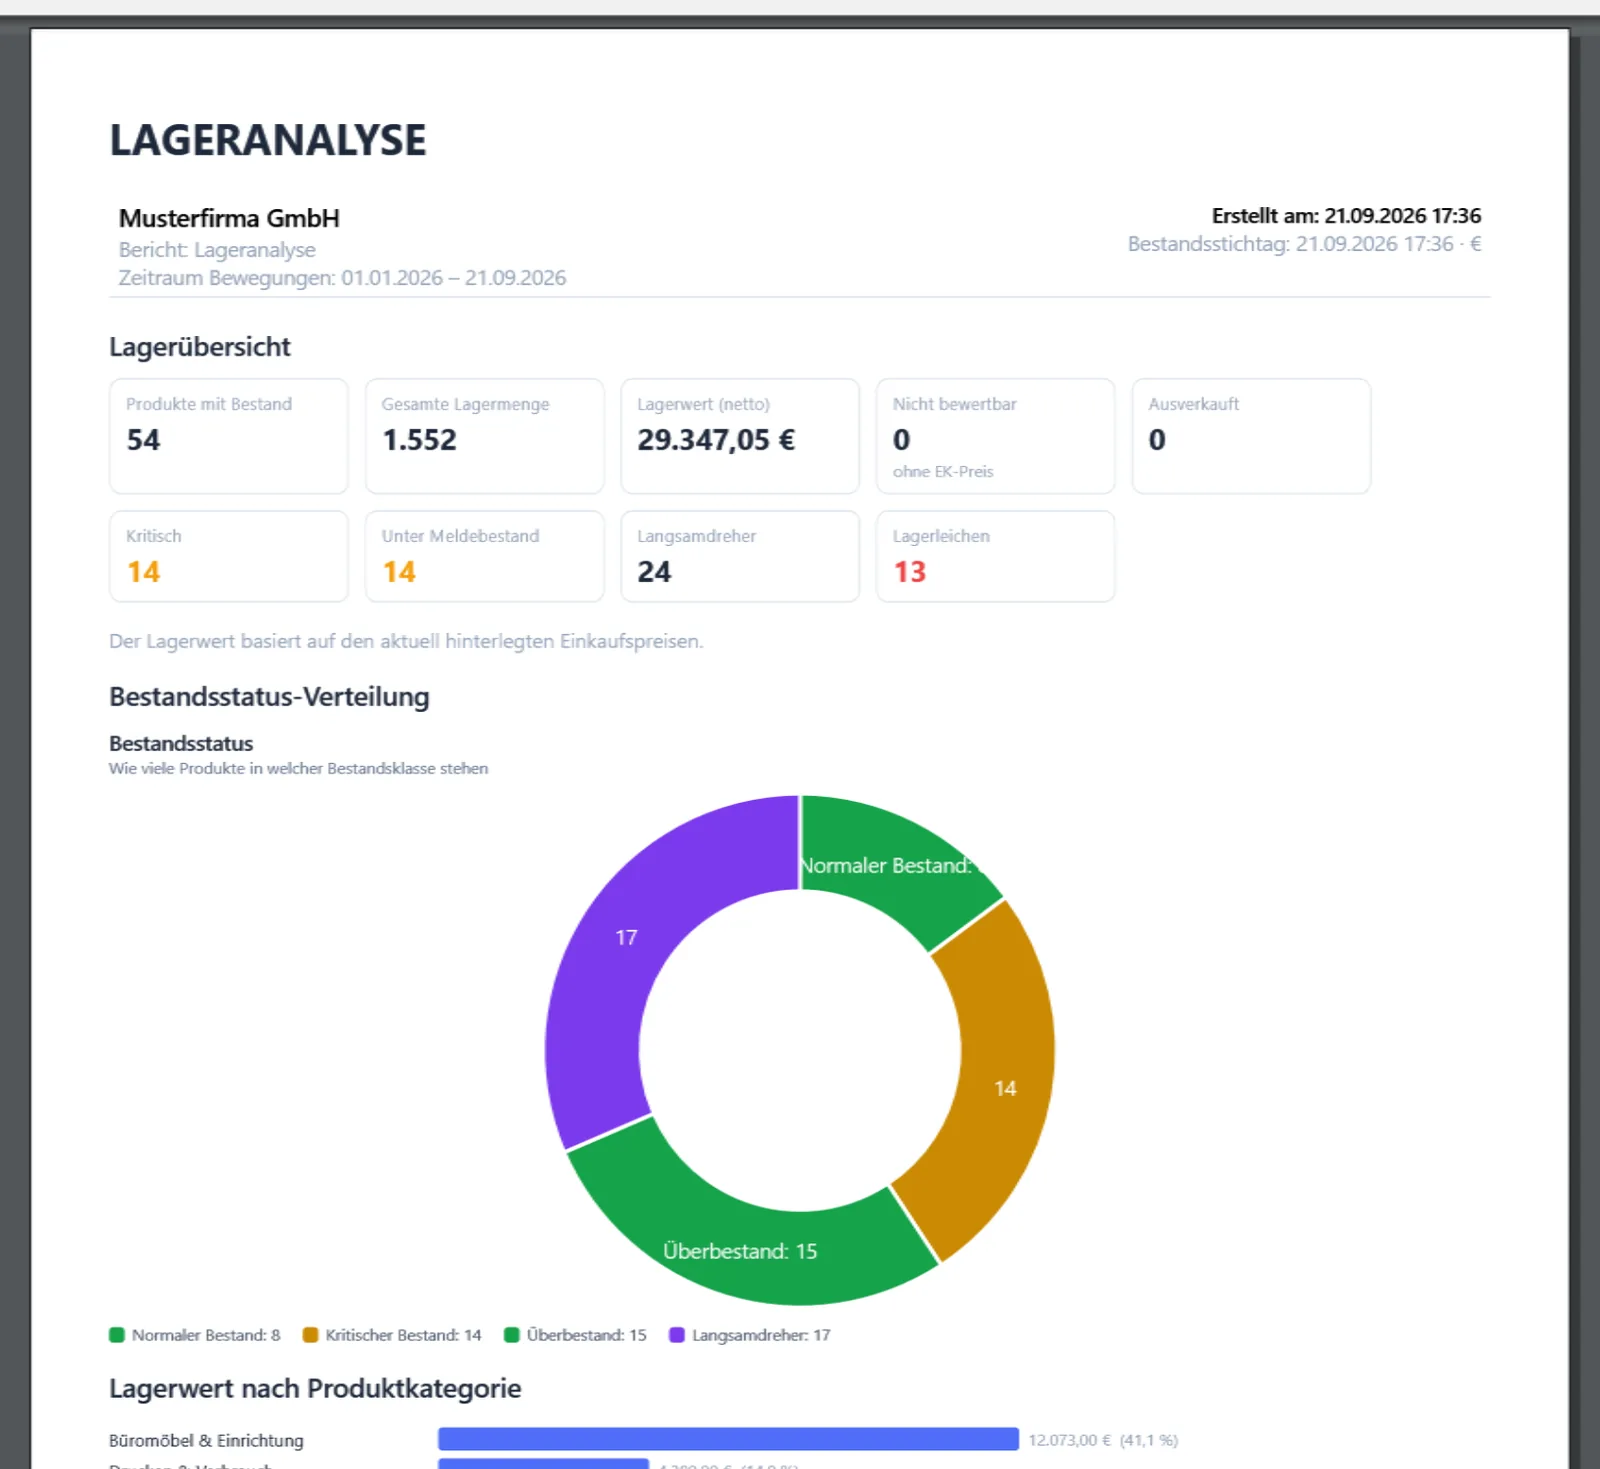Click the red Lagerleichen count 13
Image resolution: width=1600 pixels, height=1469 pixels.
pyautogui.click(x=910, y=572)
